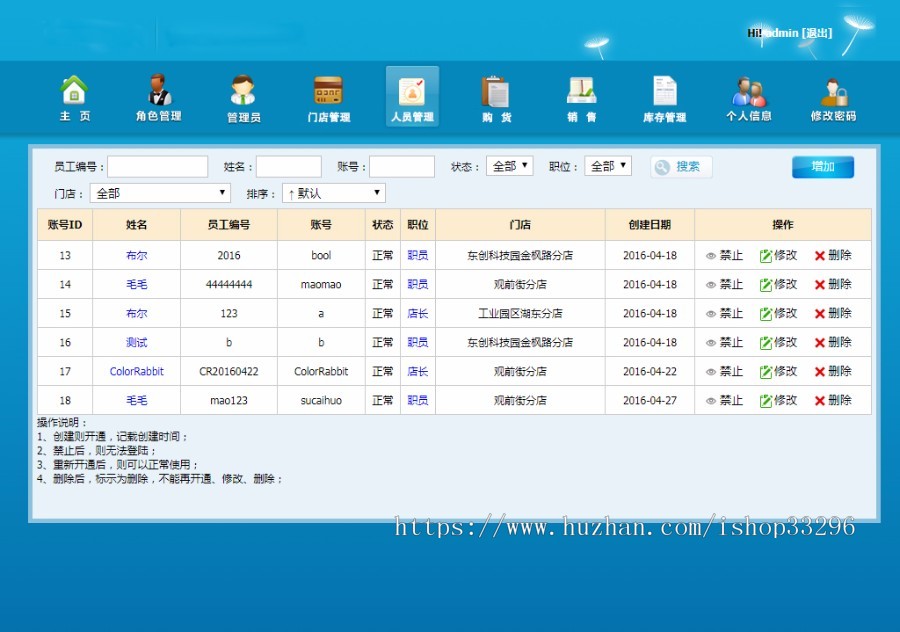Open the ColorRabbit employee link
This screenshot has width=900, height=632.
[x=136, y=372]
